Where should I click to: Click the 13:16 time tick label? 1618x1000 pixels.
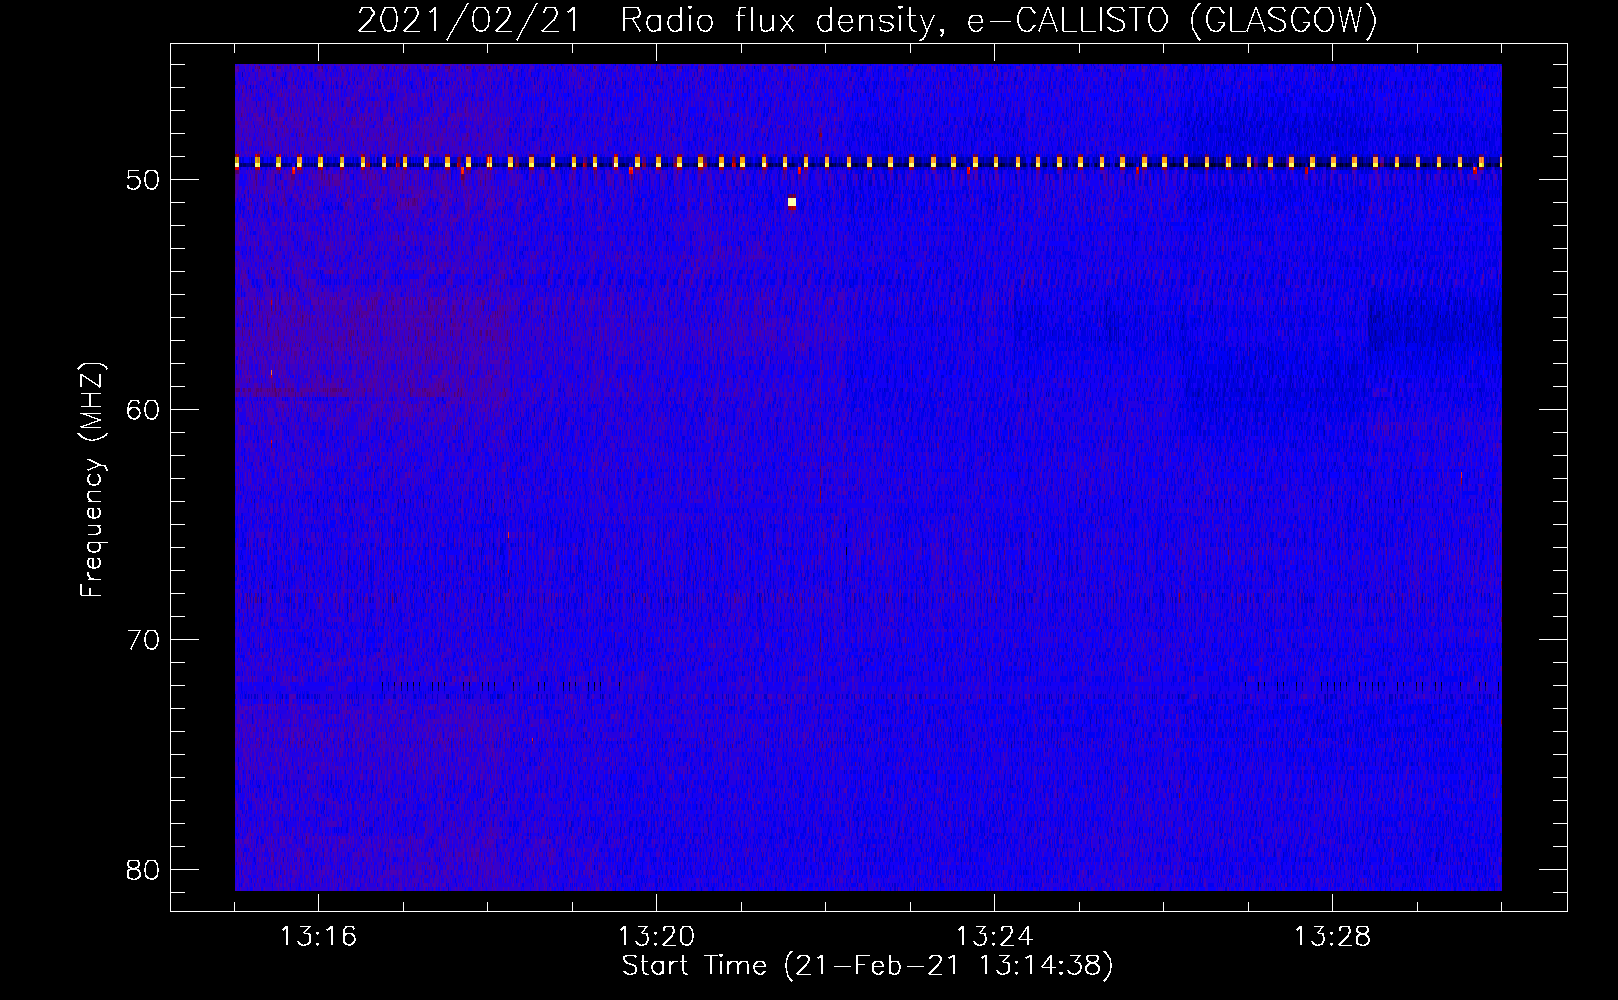pyautogui.click(x=319, y=937)
